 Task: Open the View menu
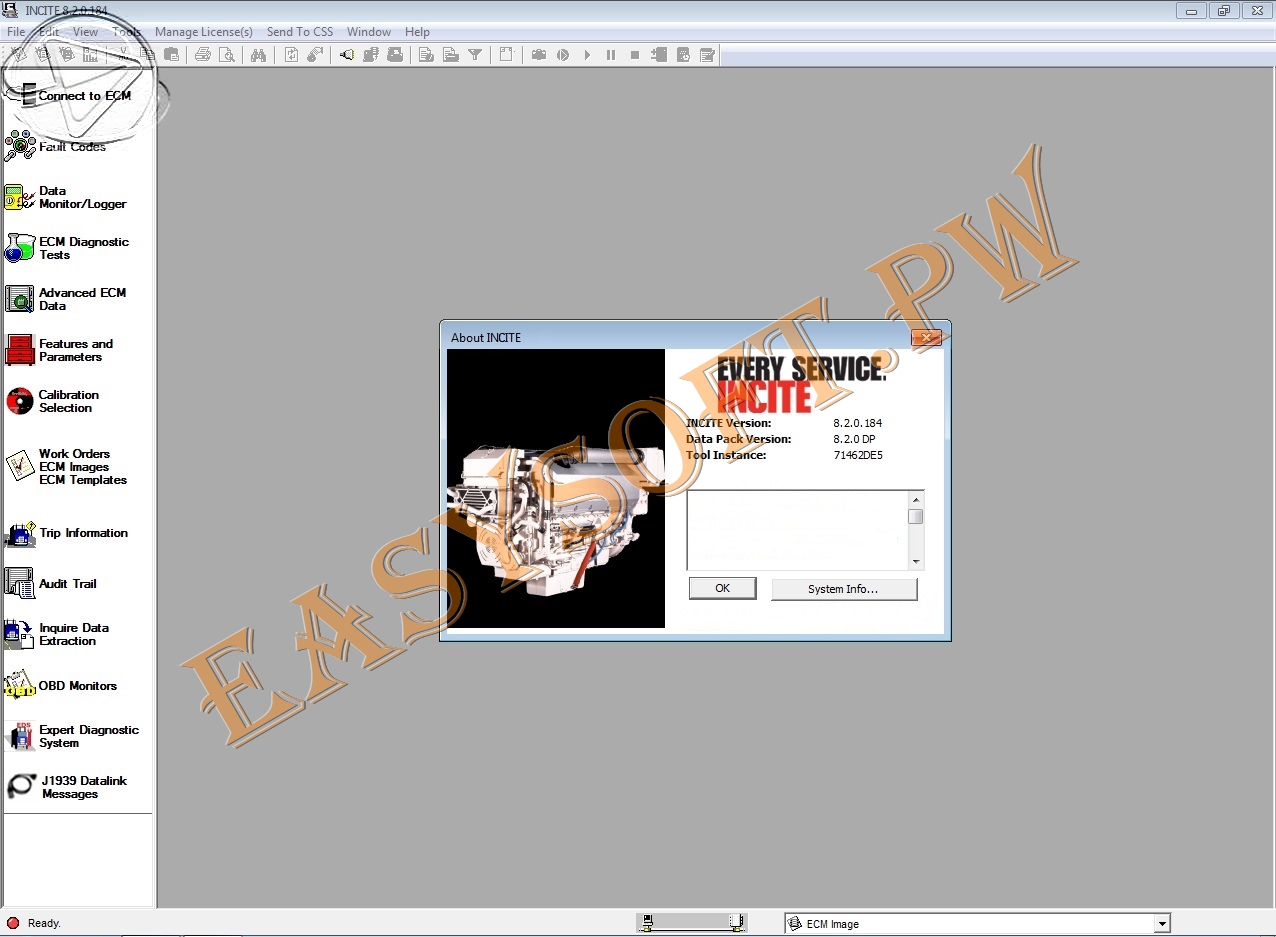point(86,32)
